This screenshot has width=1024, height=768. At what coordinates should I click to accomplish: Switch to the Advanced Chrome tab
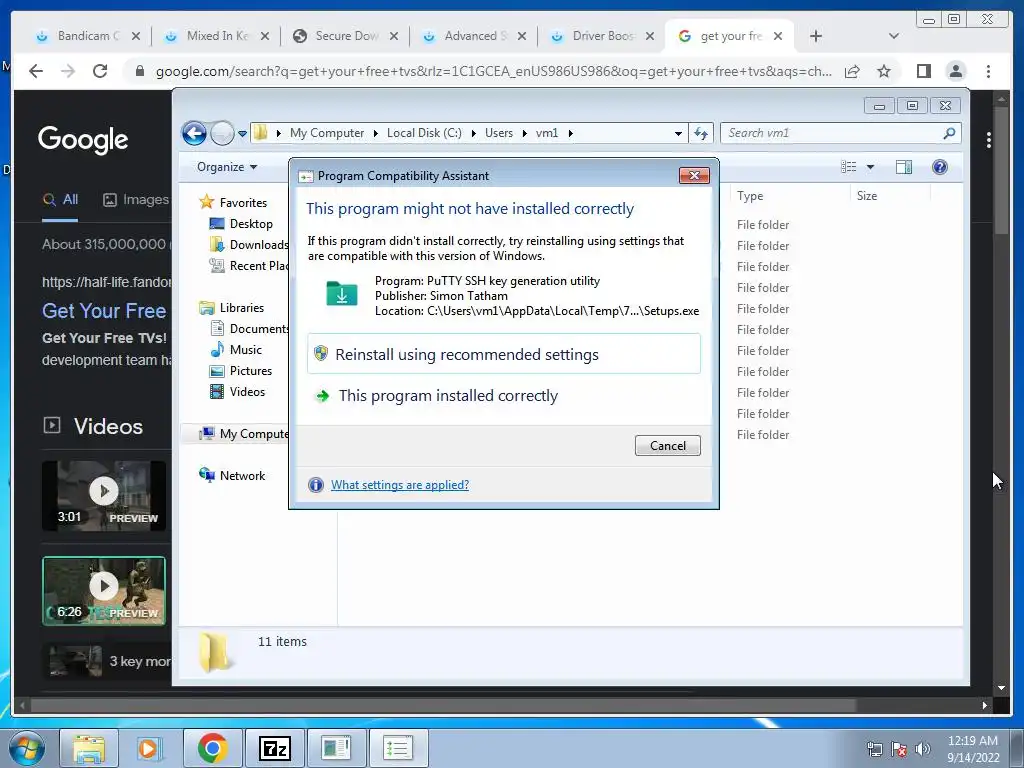tap(475, 36)
